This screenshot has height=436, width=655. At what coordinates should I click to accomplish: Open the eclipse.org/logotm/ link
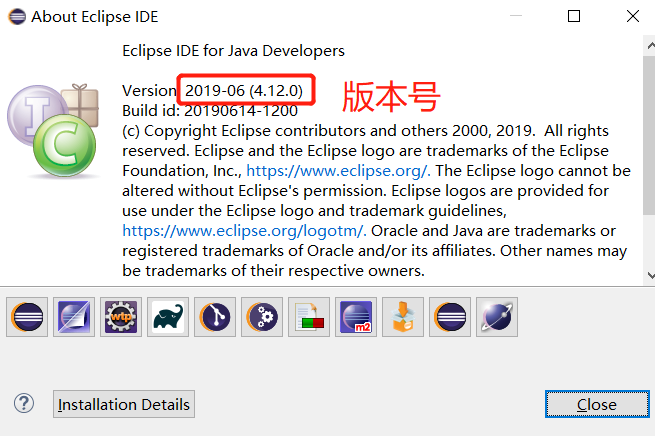point(244,231)
